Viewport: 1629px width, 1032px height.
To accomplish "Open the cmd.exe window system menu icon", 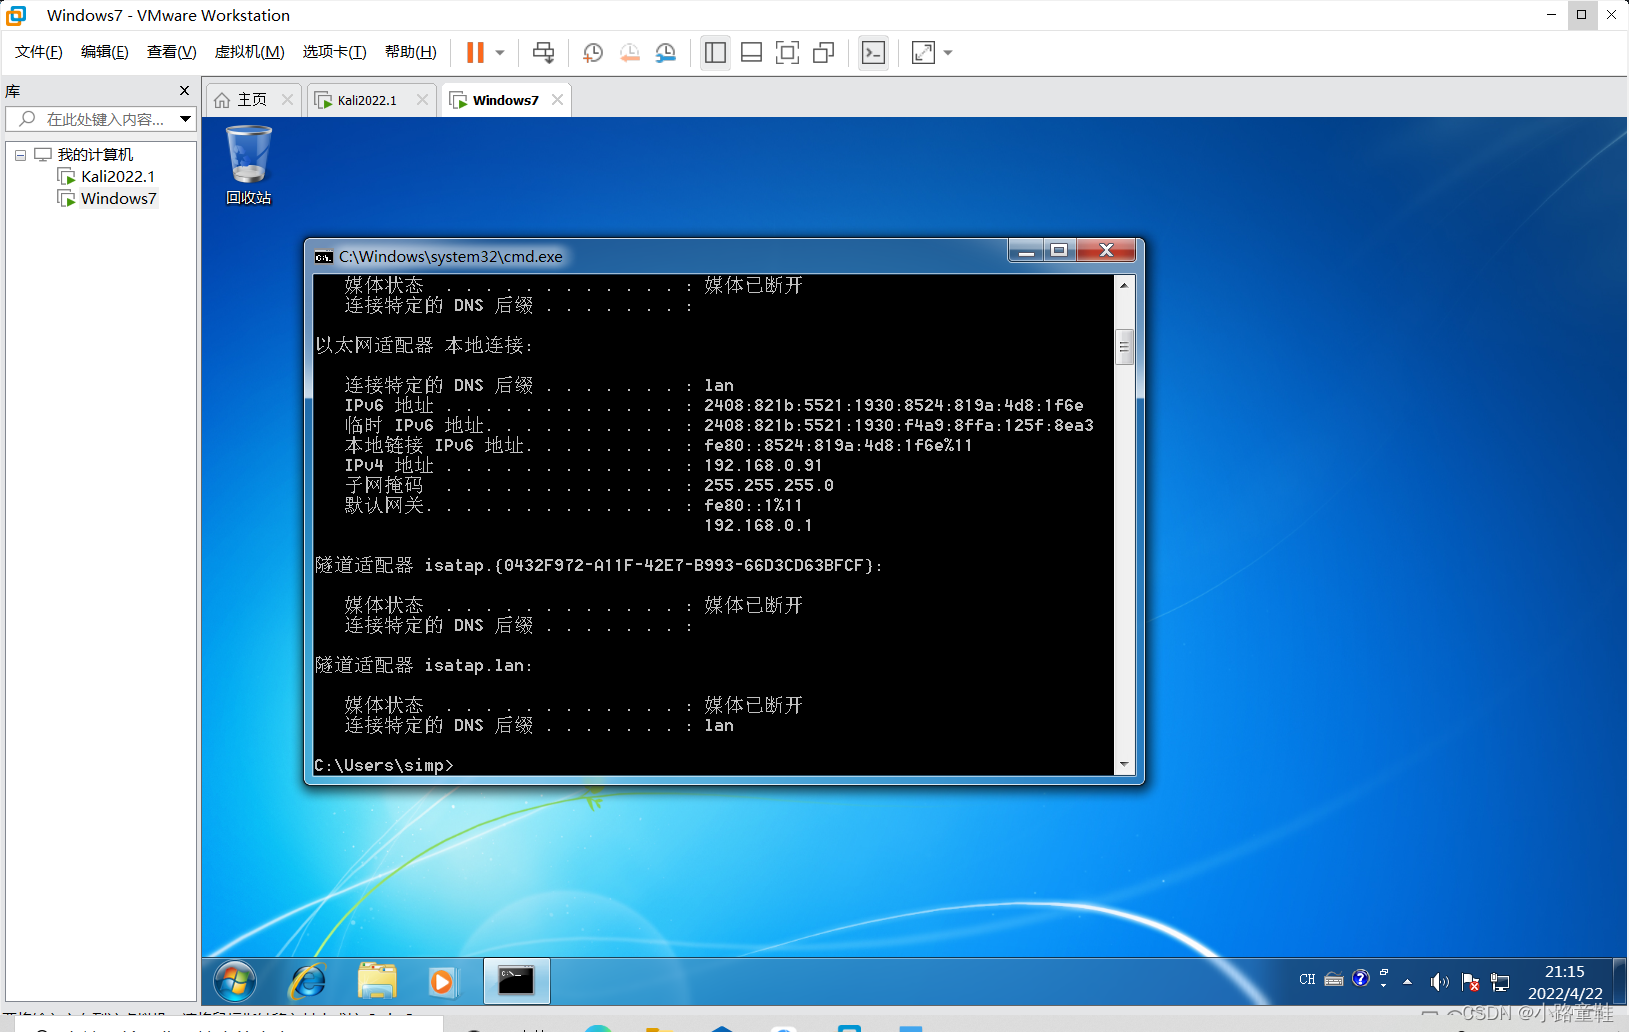I will click(324, 257).
